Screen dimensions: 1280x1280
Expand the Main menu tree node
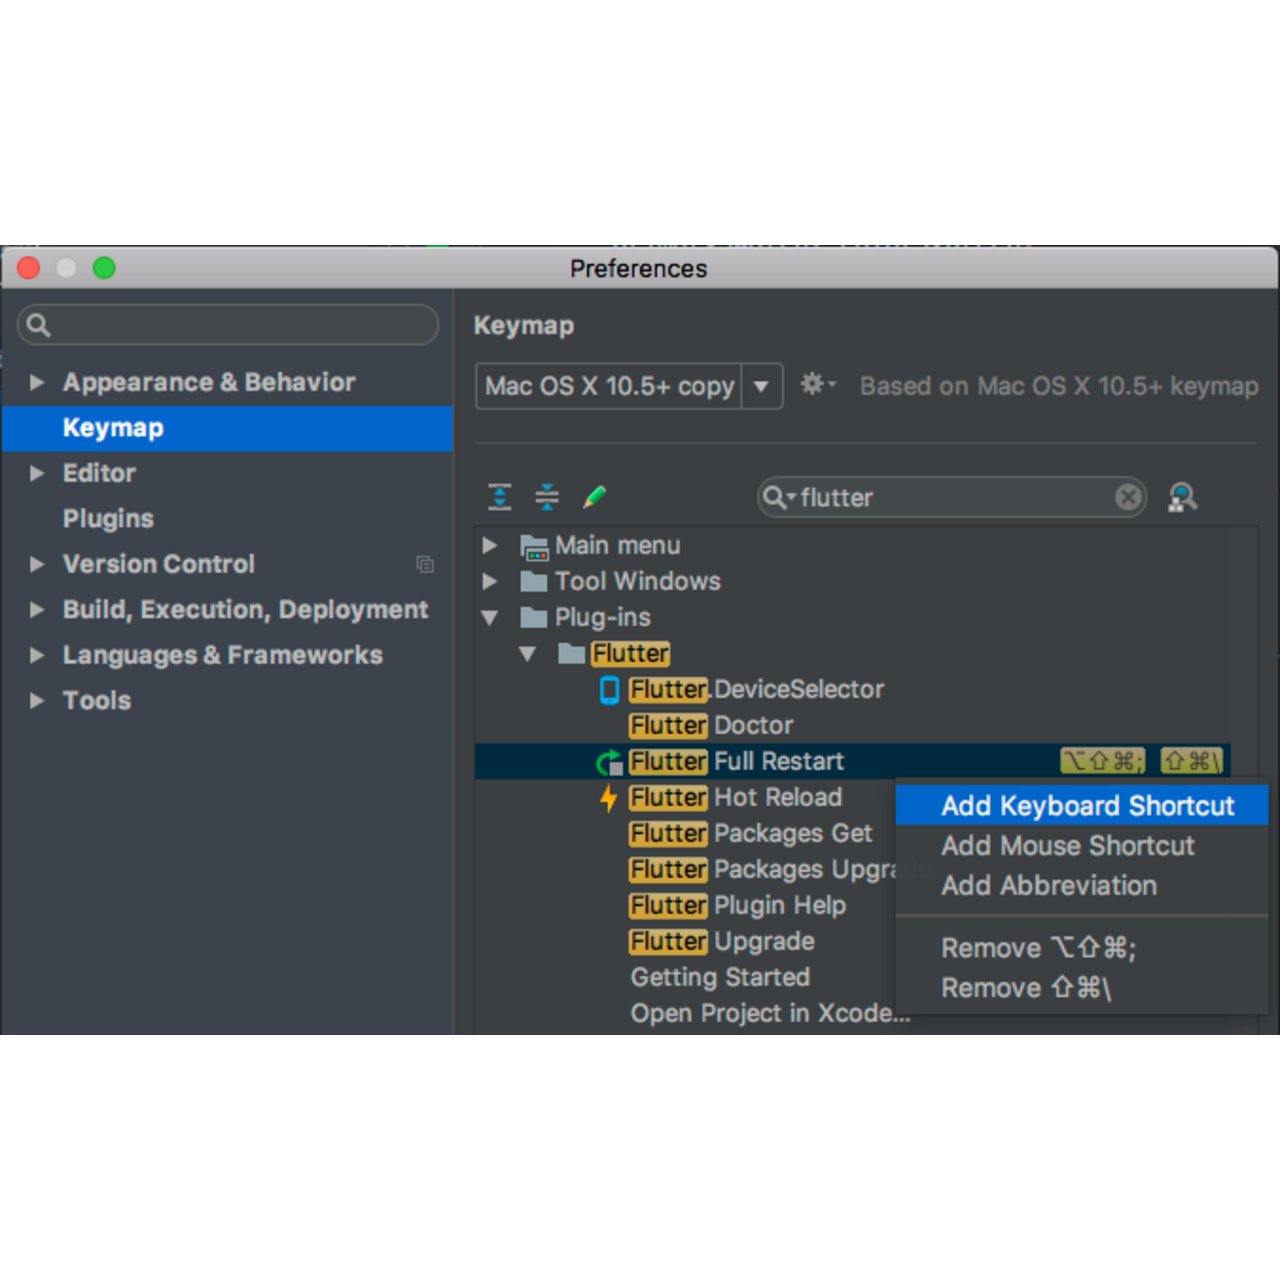coord(489,545)
